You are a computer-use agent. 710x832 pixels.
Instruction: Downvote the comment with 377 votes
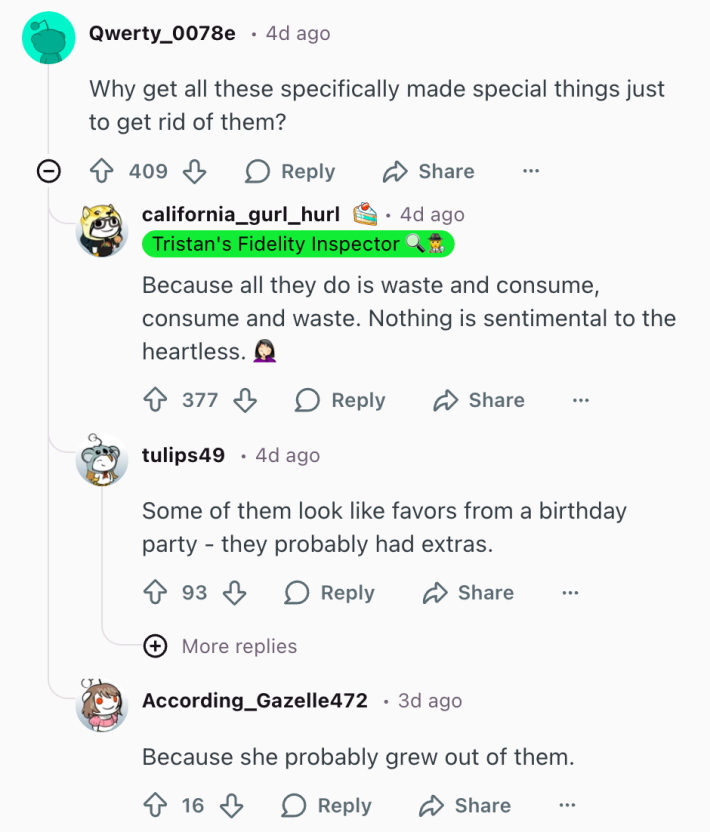tap(245, 400)
